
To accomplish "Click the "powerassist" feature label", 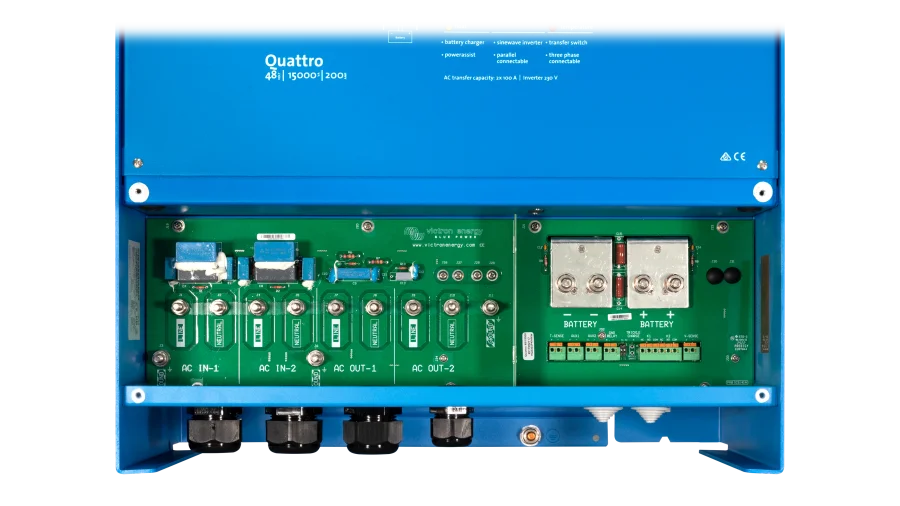I will 460,55.
